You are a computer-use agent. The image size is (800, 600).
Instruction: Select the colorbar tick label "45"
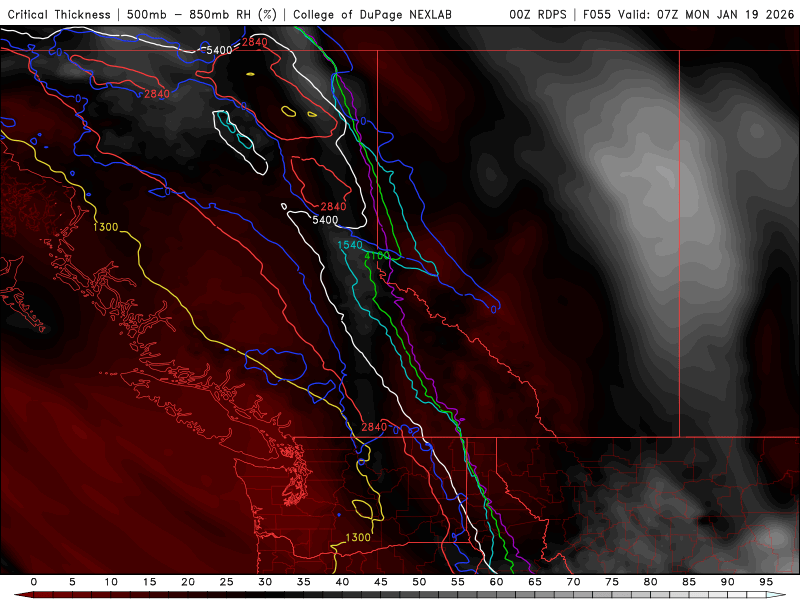(381, 582)
